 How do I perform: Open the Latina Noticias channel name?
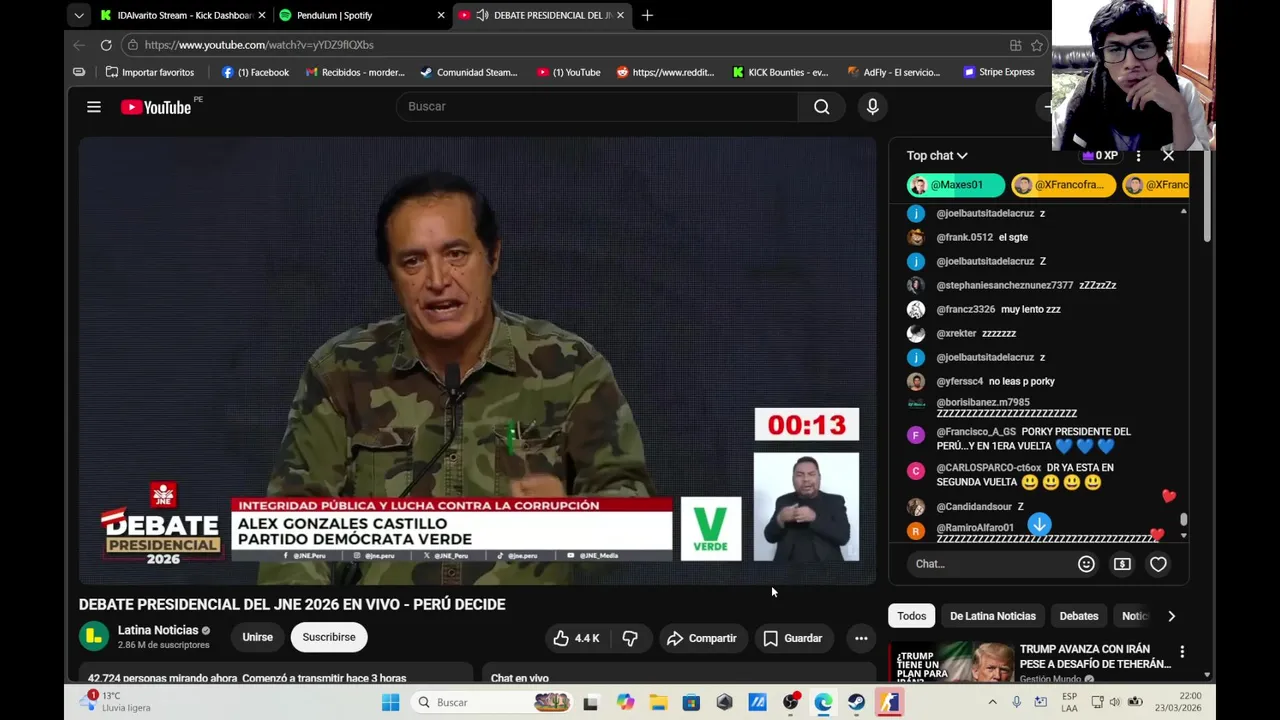(x=158, y=630)
